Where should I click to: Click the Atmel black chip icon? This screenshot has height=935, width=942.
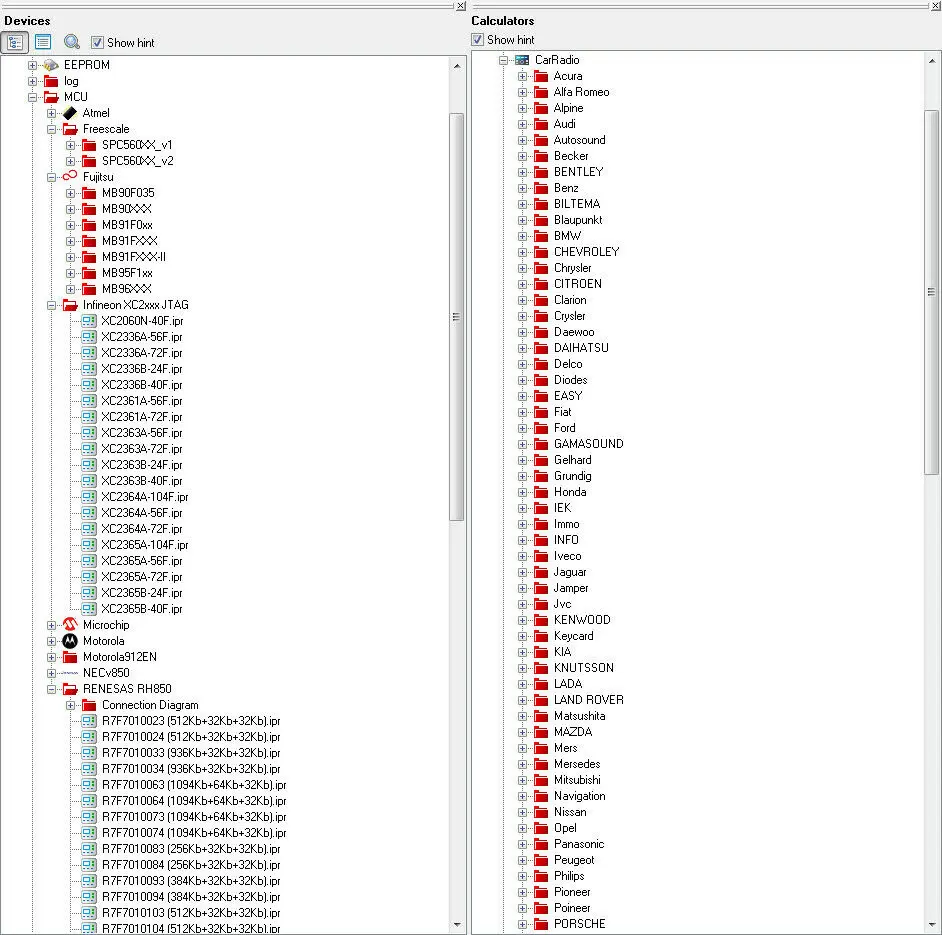(x=70, y=113)
